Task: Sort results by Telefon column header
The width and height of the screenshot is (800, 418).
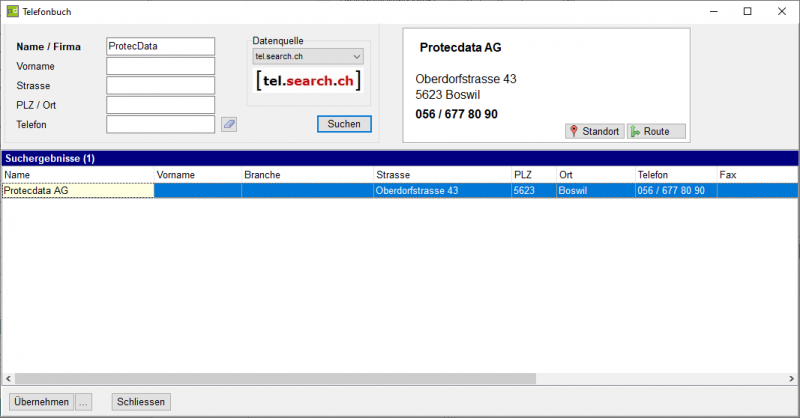Action: click(676, 175)
